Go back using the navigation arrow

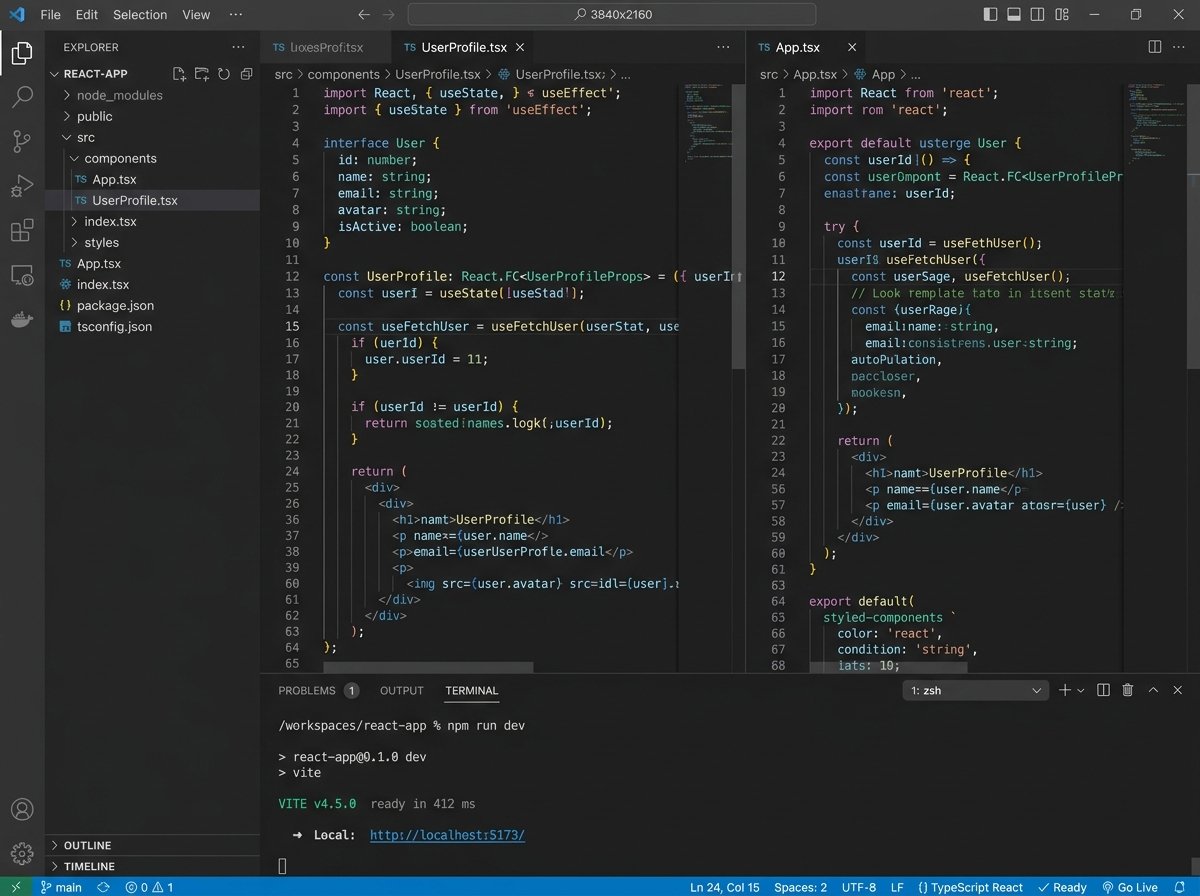pyautogui.click(x=364, y=15)
